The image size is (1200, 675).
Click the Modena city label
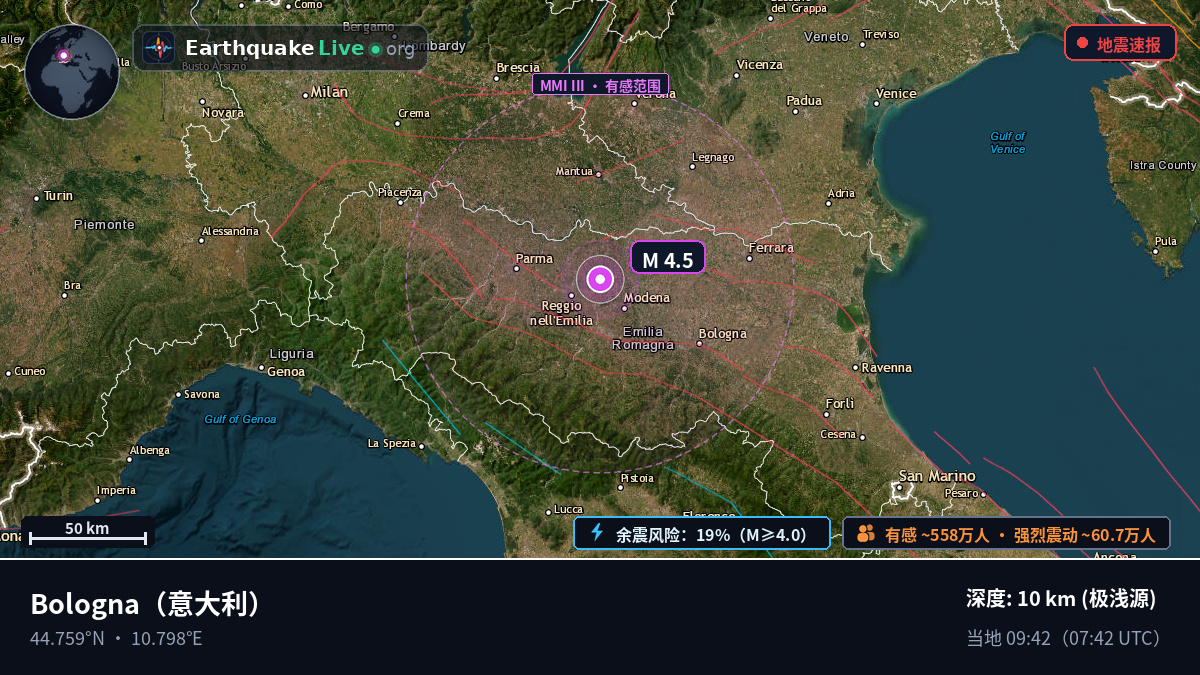point(647,298)
